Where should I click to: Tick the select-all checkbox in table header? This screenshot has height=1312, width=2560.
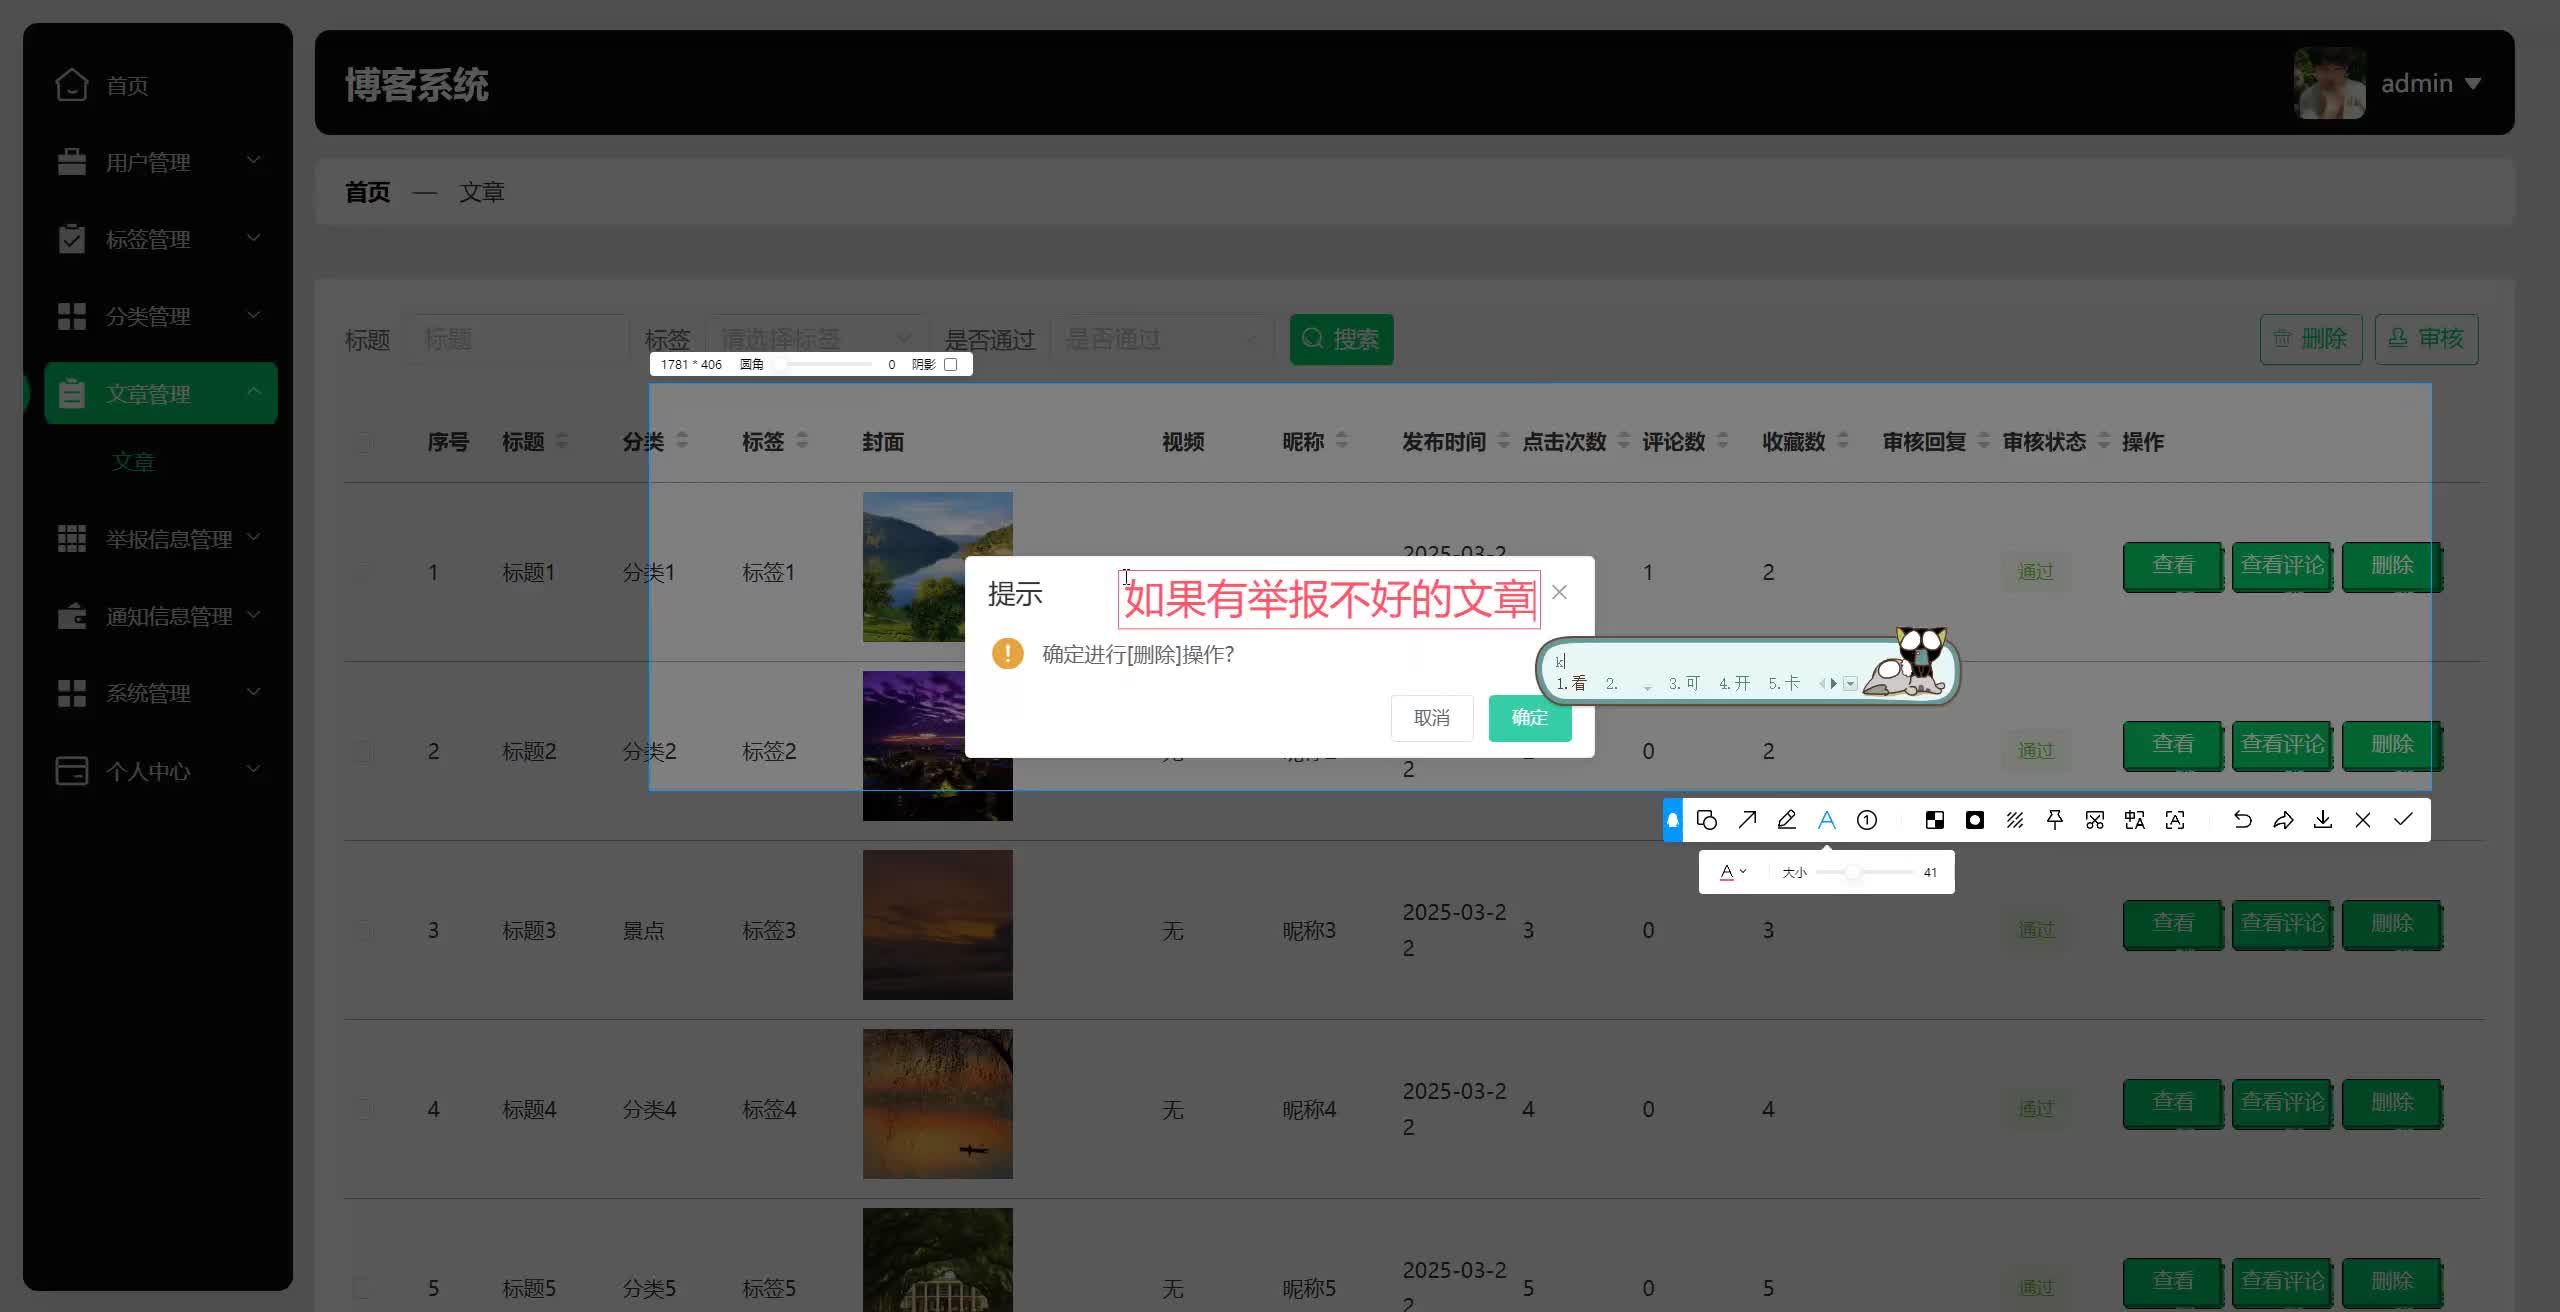tap(363, 441)
